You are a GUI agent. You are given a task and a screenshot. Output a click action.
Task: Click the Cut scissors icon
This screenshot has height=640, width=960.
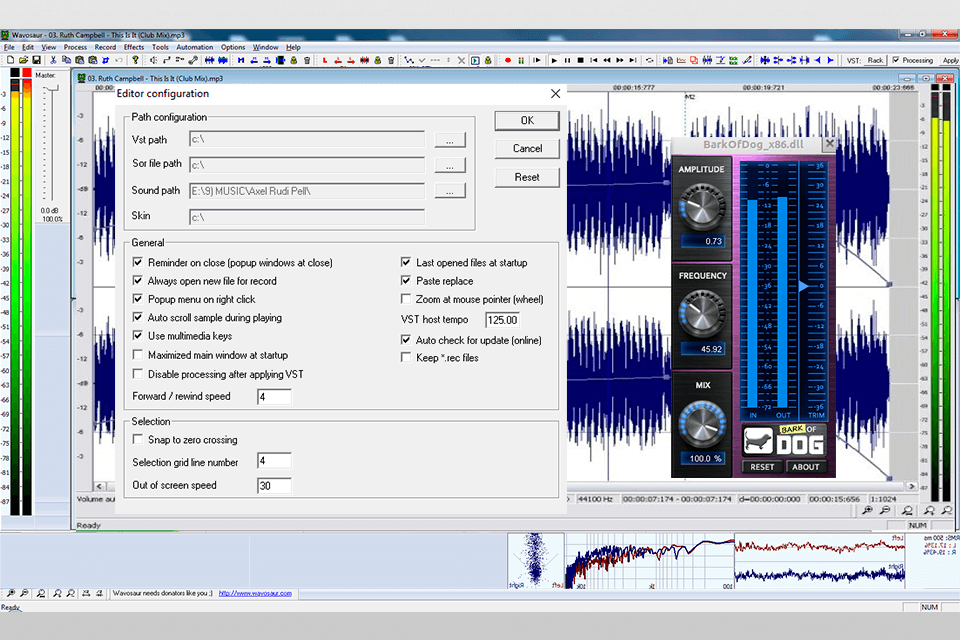click(x=52, y=60)
